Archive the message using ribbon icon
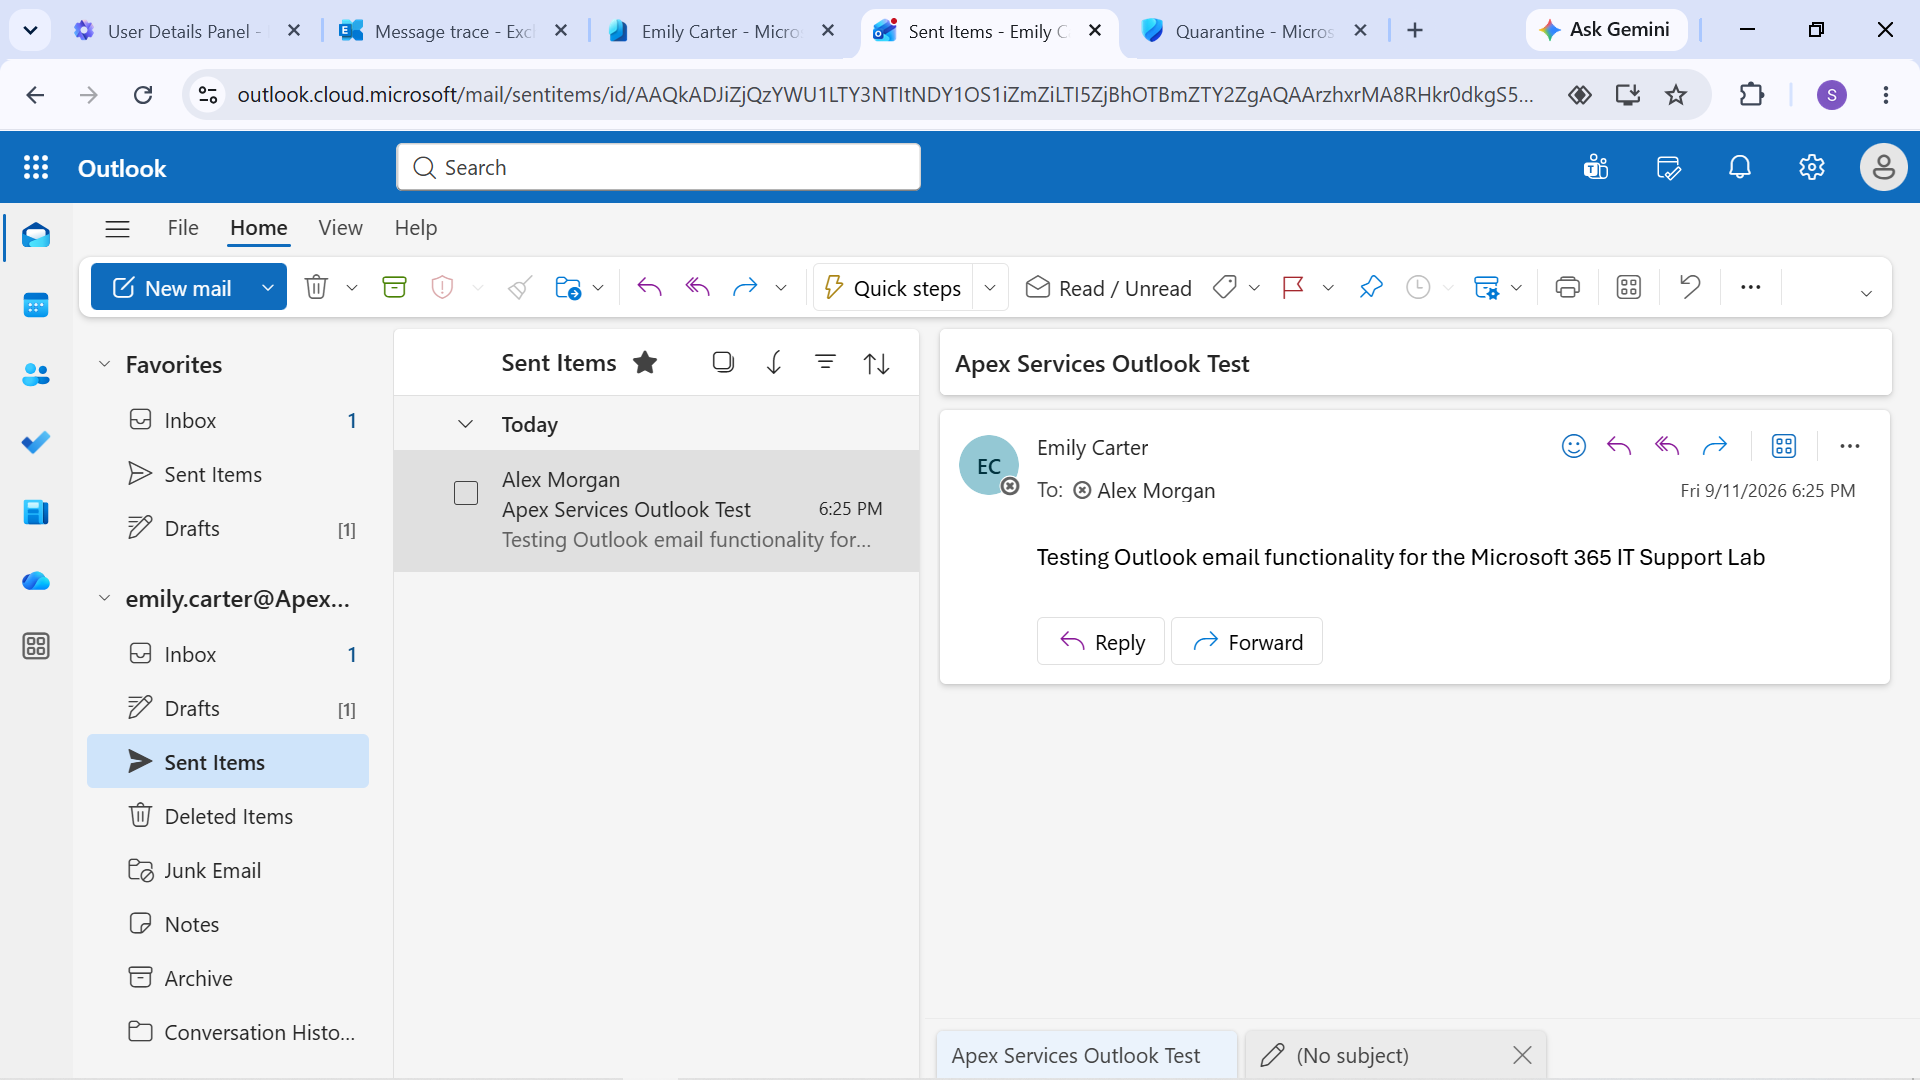 coord(395,288)
